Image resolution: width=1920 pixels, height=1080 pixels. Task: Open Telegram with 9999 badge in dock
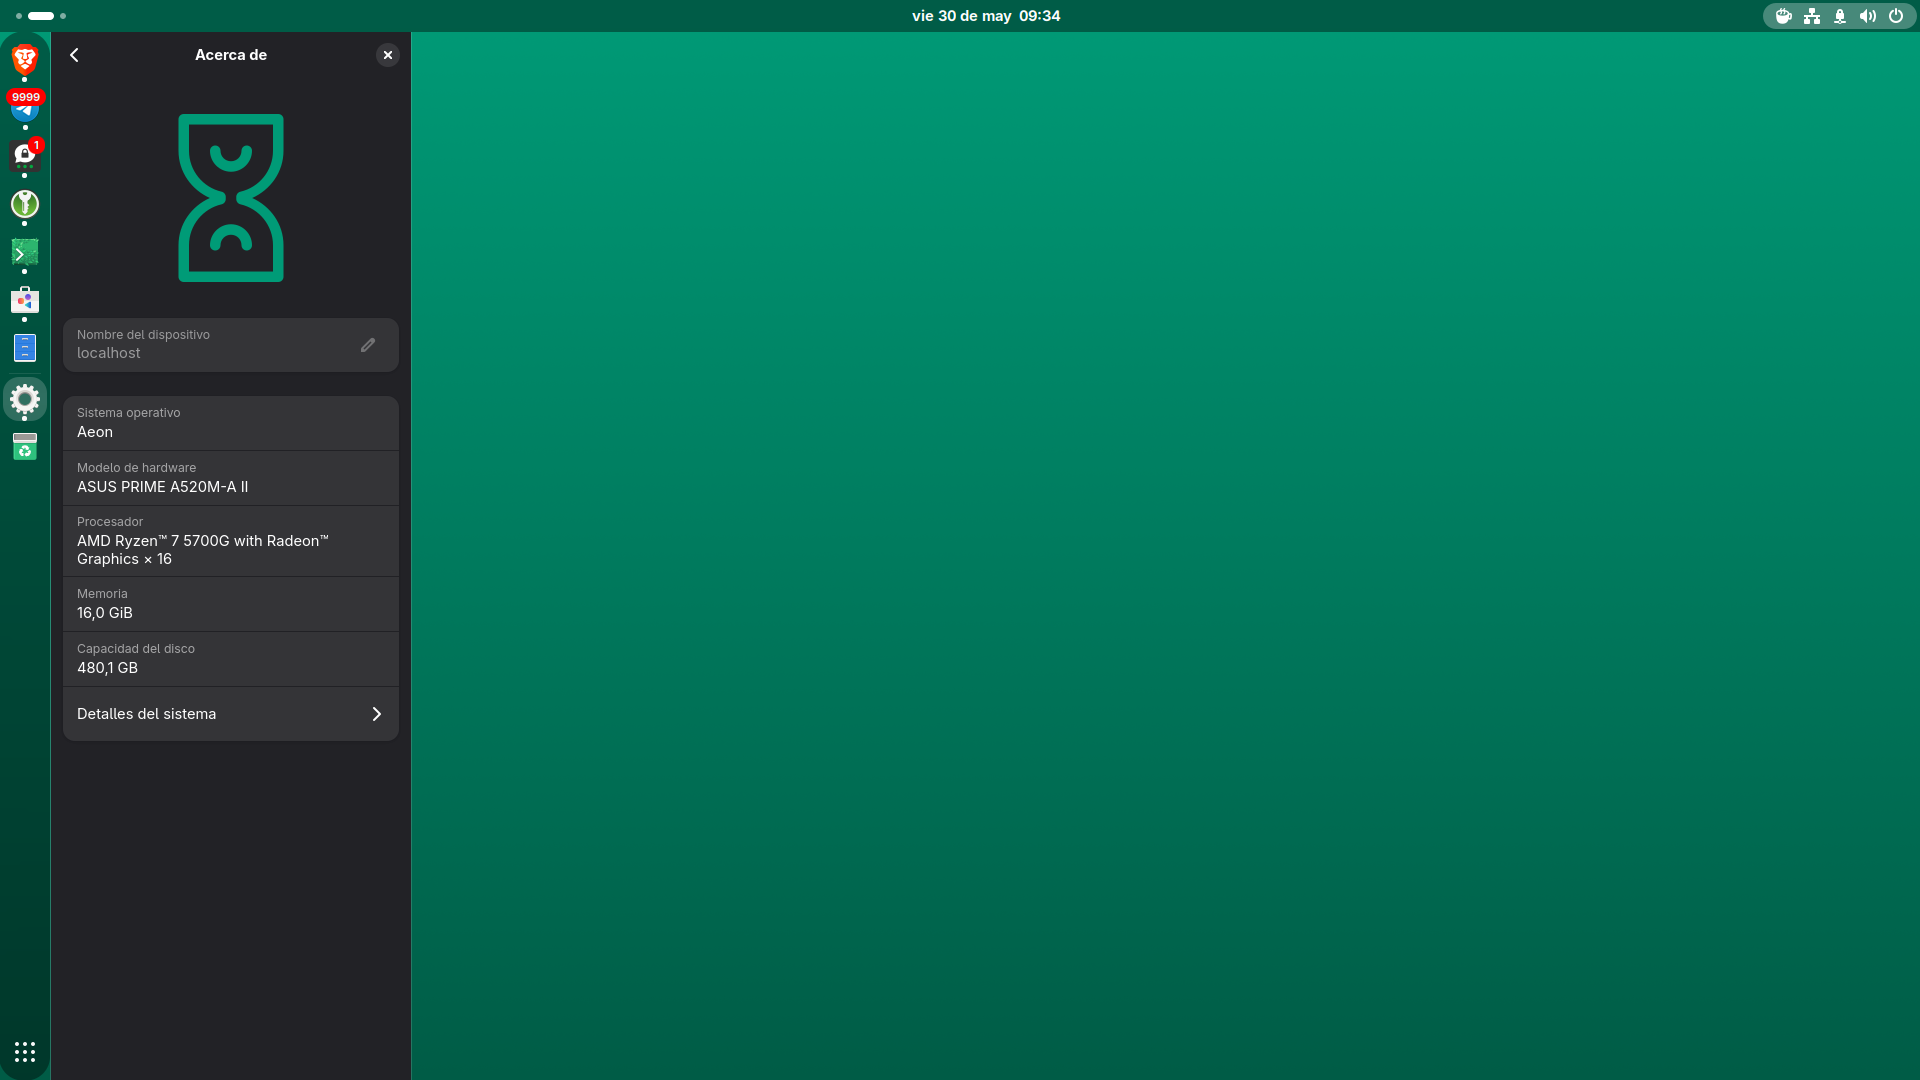[x=25, y=107]
